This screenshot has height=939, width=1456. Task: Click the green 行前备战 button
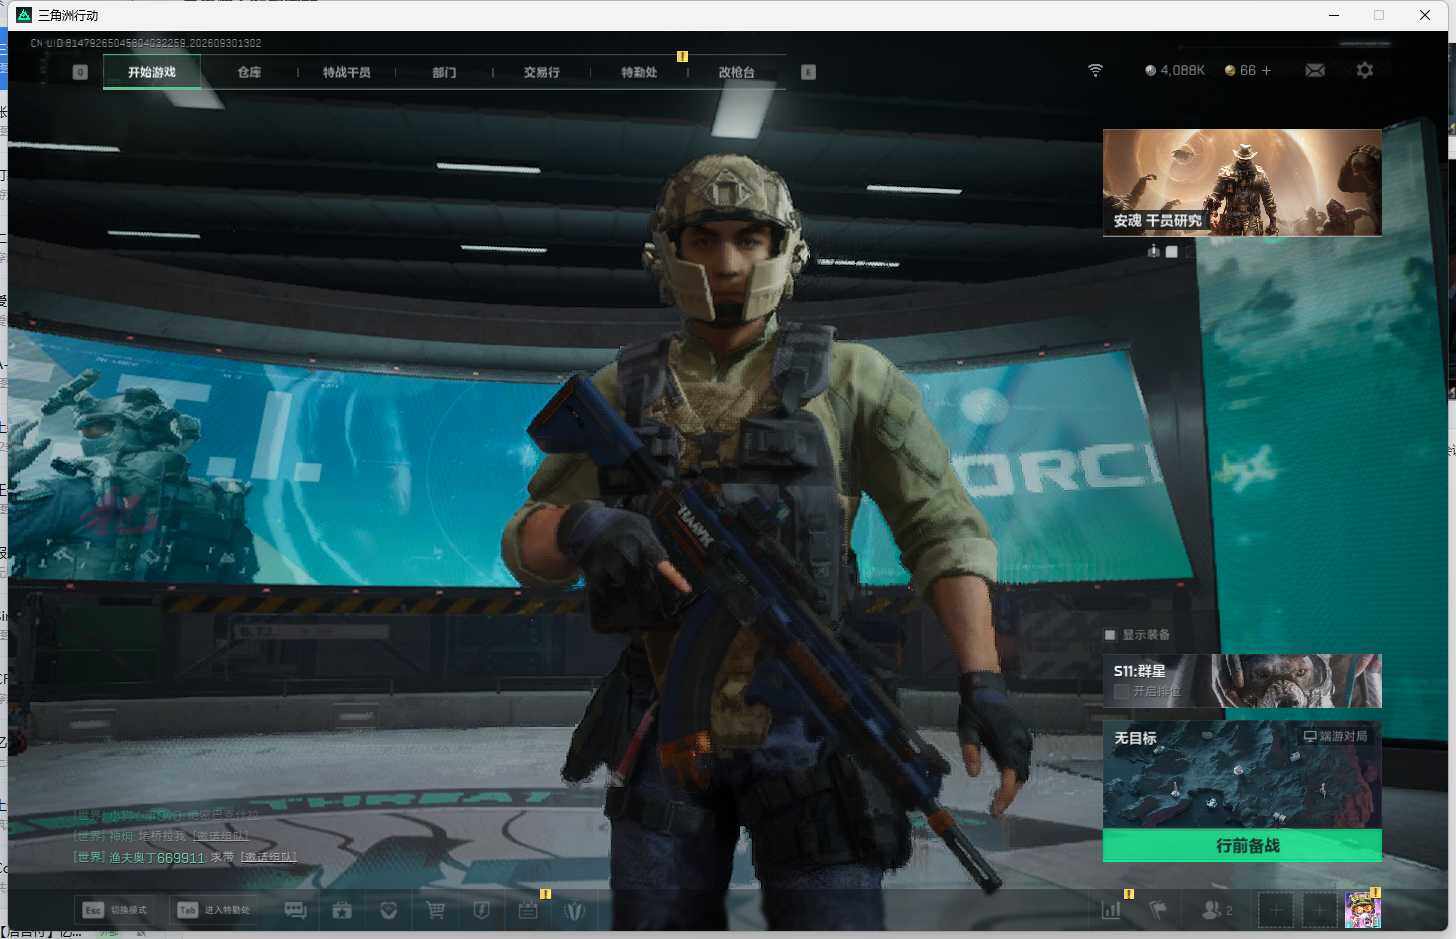pyautogui.click(x=1242, y=846)
